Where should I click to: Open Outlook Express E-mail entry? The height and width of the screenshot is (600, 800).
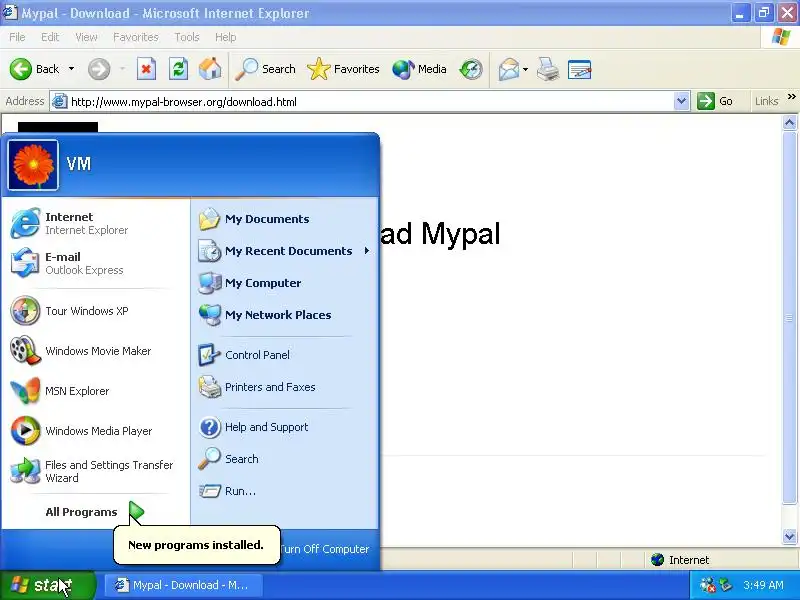pyautogui.click(x=96, y=263)
